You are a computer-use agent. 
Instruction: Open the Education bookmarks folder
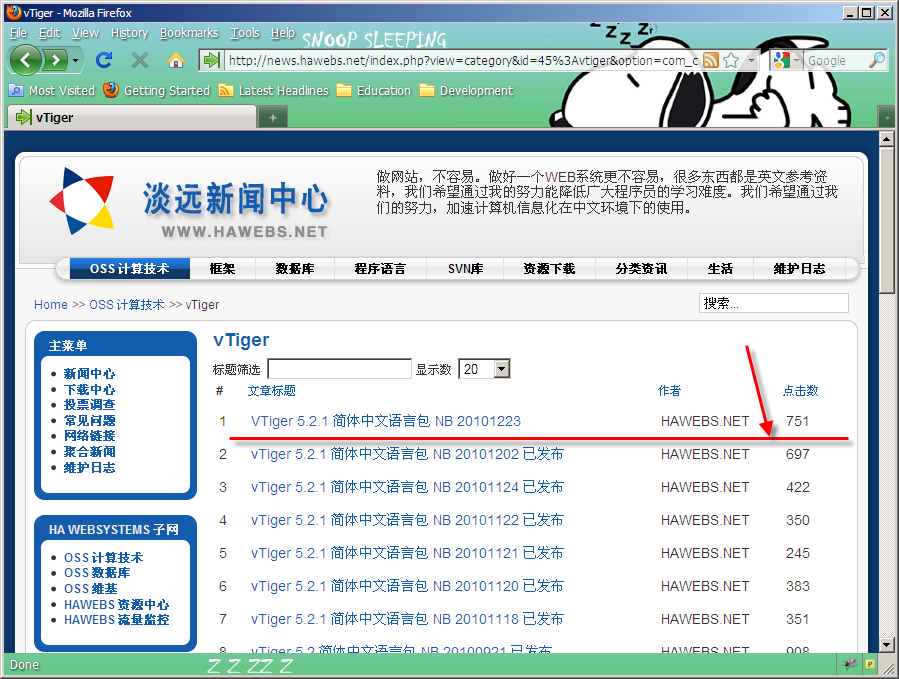(x=374, y=91)
